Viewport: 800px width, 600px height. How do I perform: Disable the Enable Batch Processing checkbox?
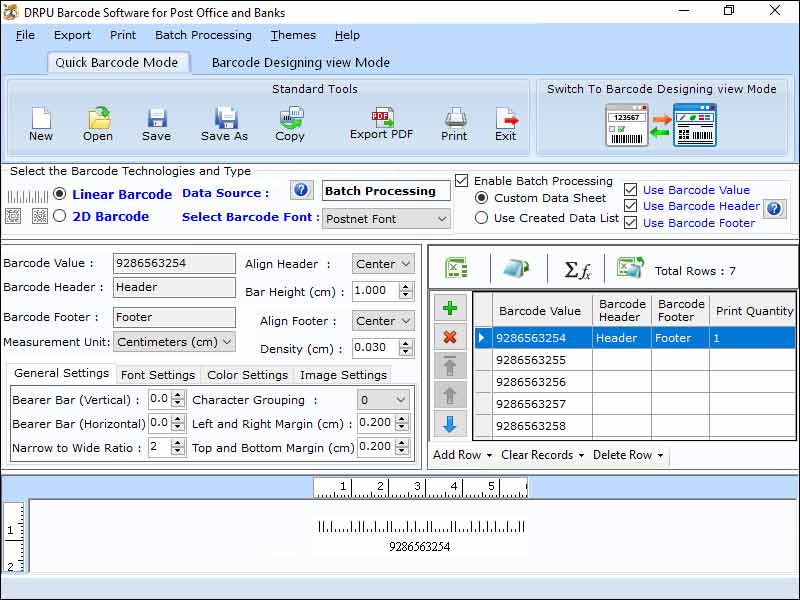[x=462, y=181]
